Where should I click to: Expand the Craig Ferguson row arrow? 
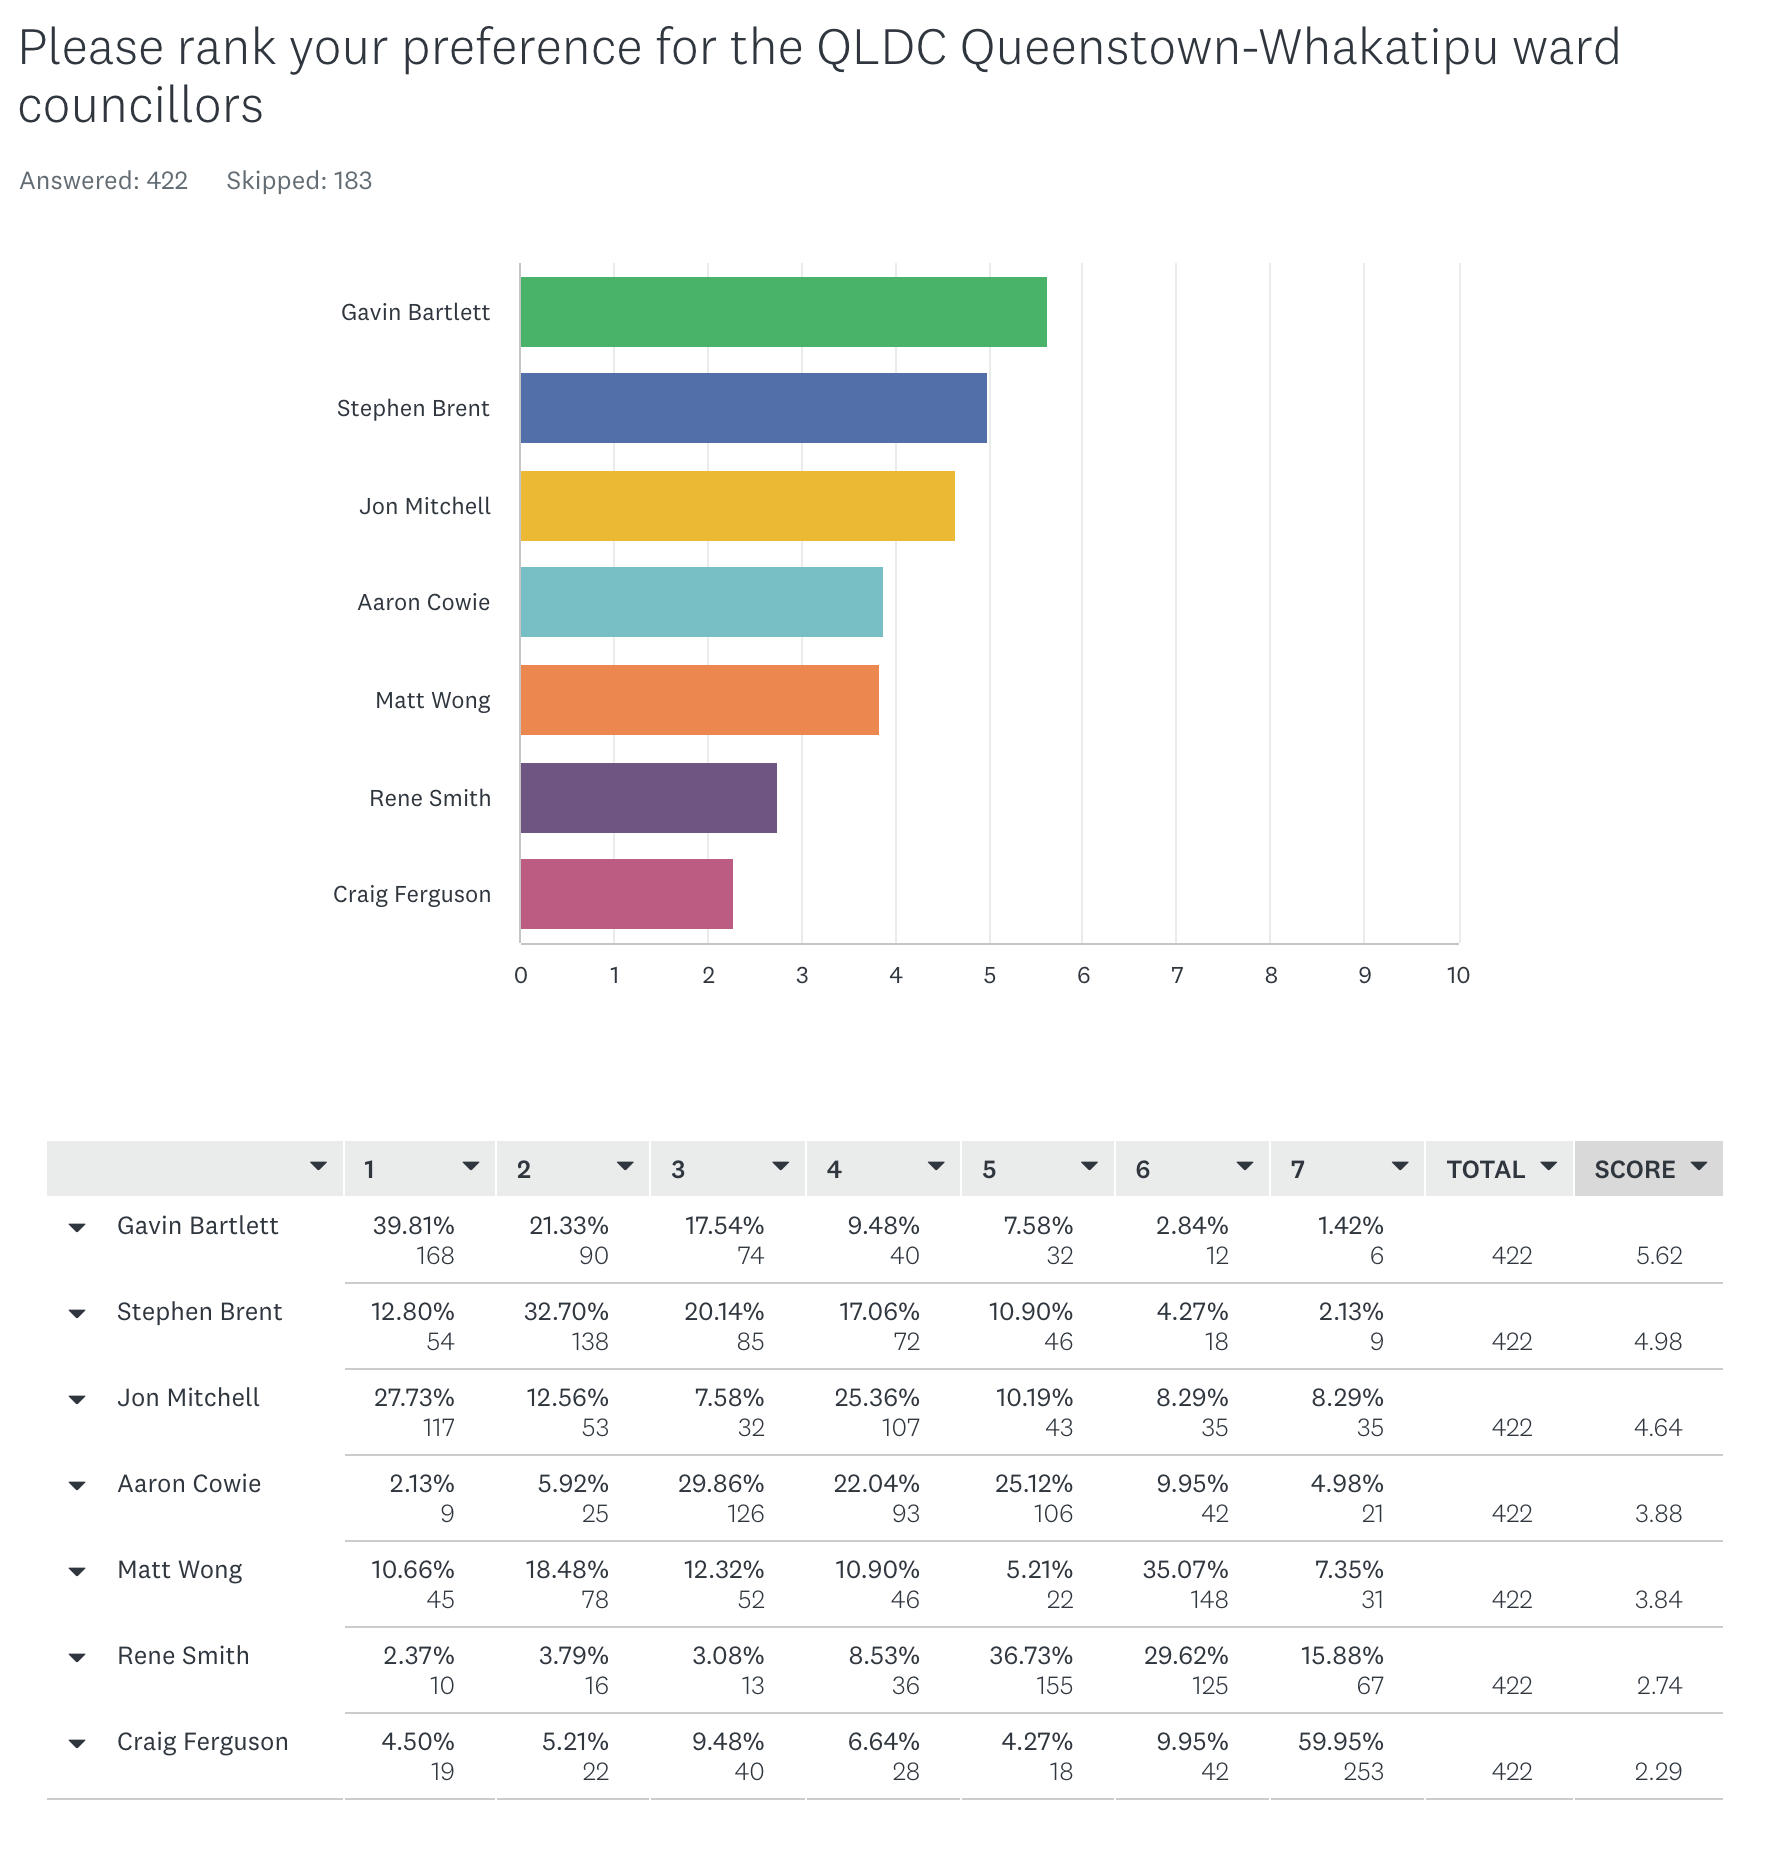(x=77, y=1744)
